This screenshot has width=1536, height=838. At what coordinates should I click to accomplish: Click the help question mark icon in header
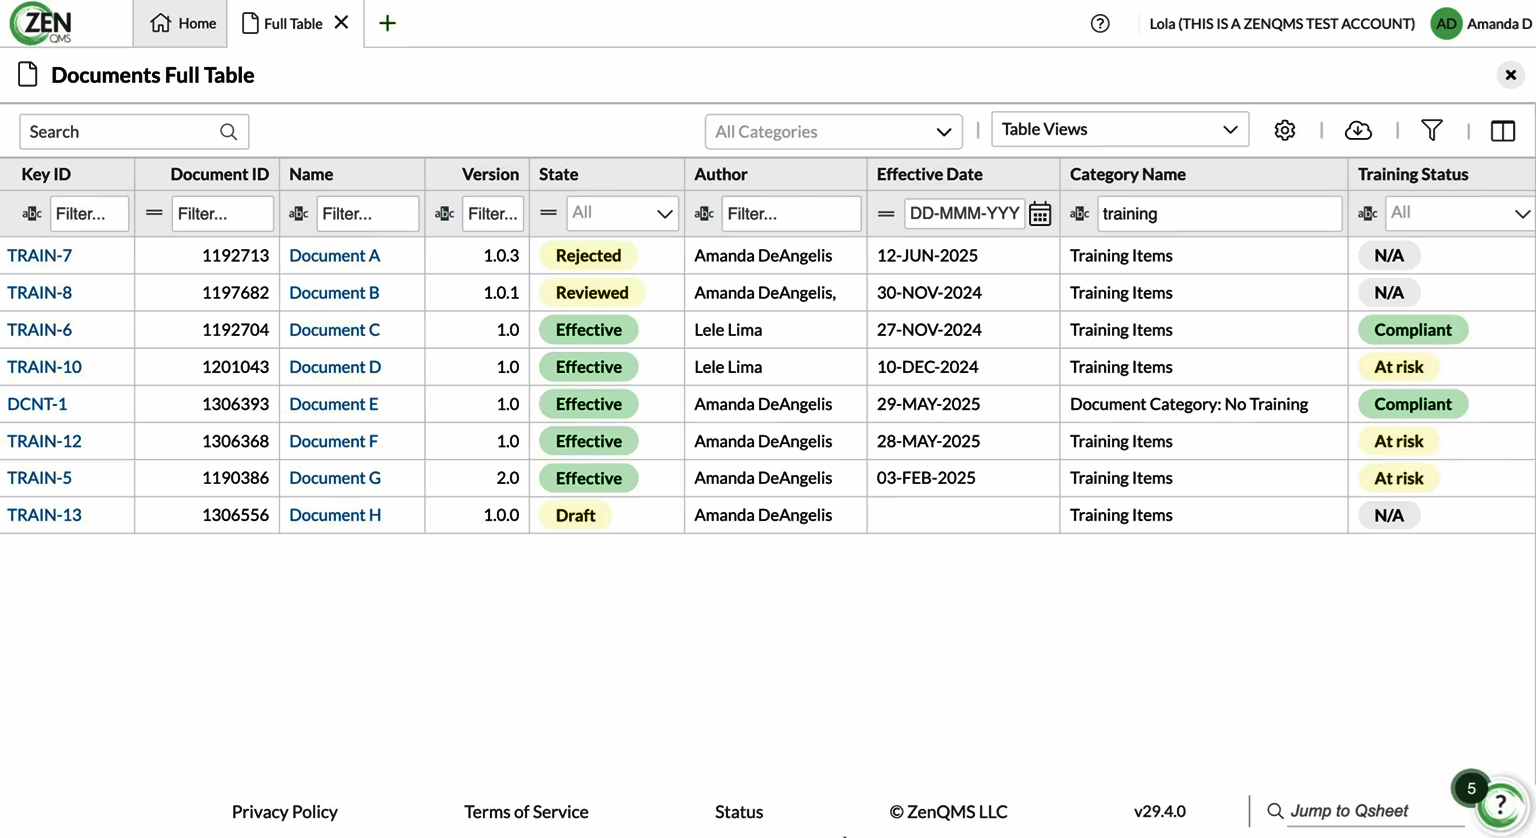click(x=1100, y=24)
